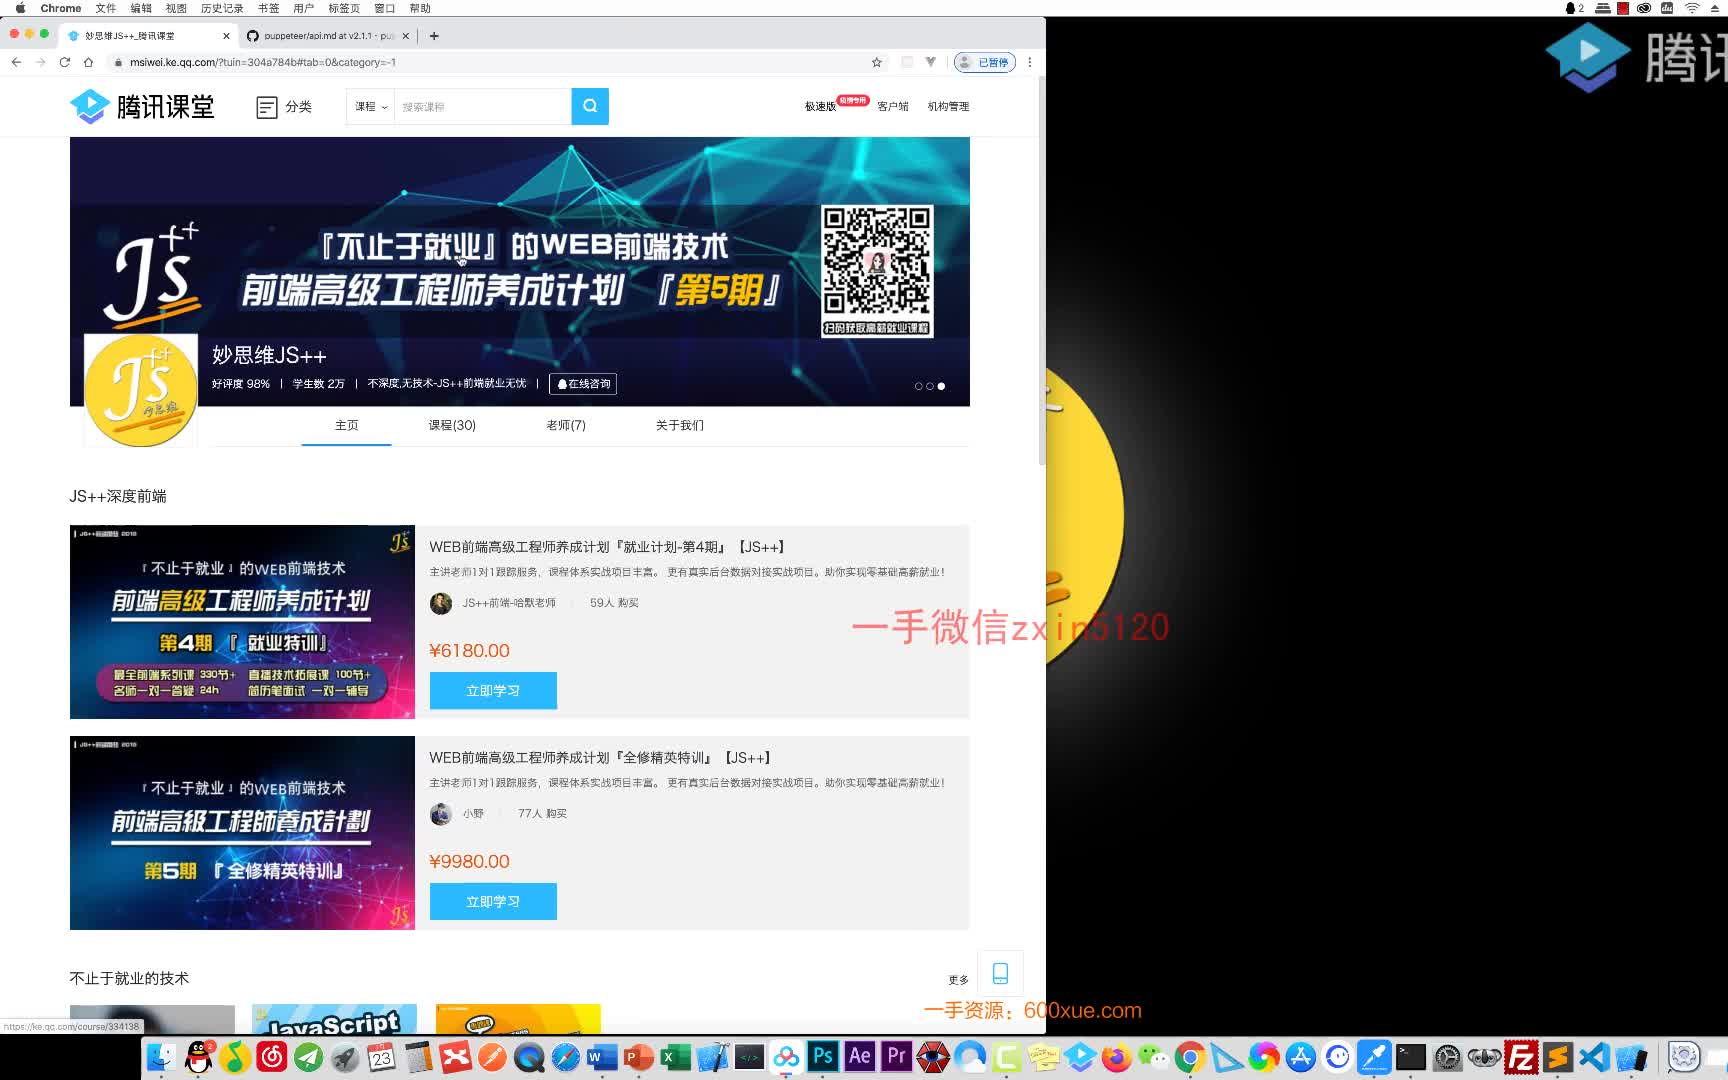Screen dimensions: 1728x1080
Task: Open PowerPoint in the dock
Action: click(639, 1057)
